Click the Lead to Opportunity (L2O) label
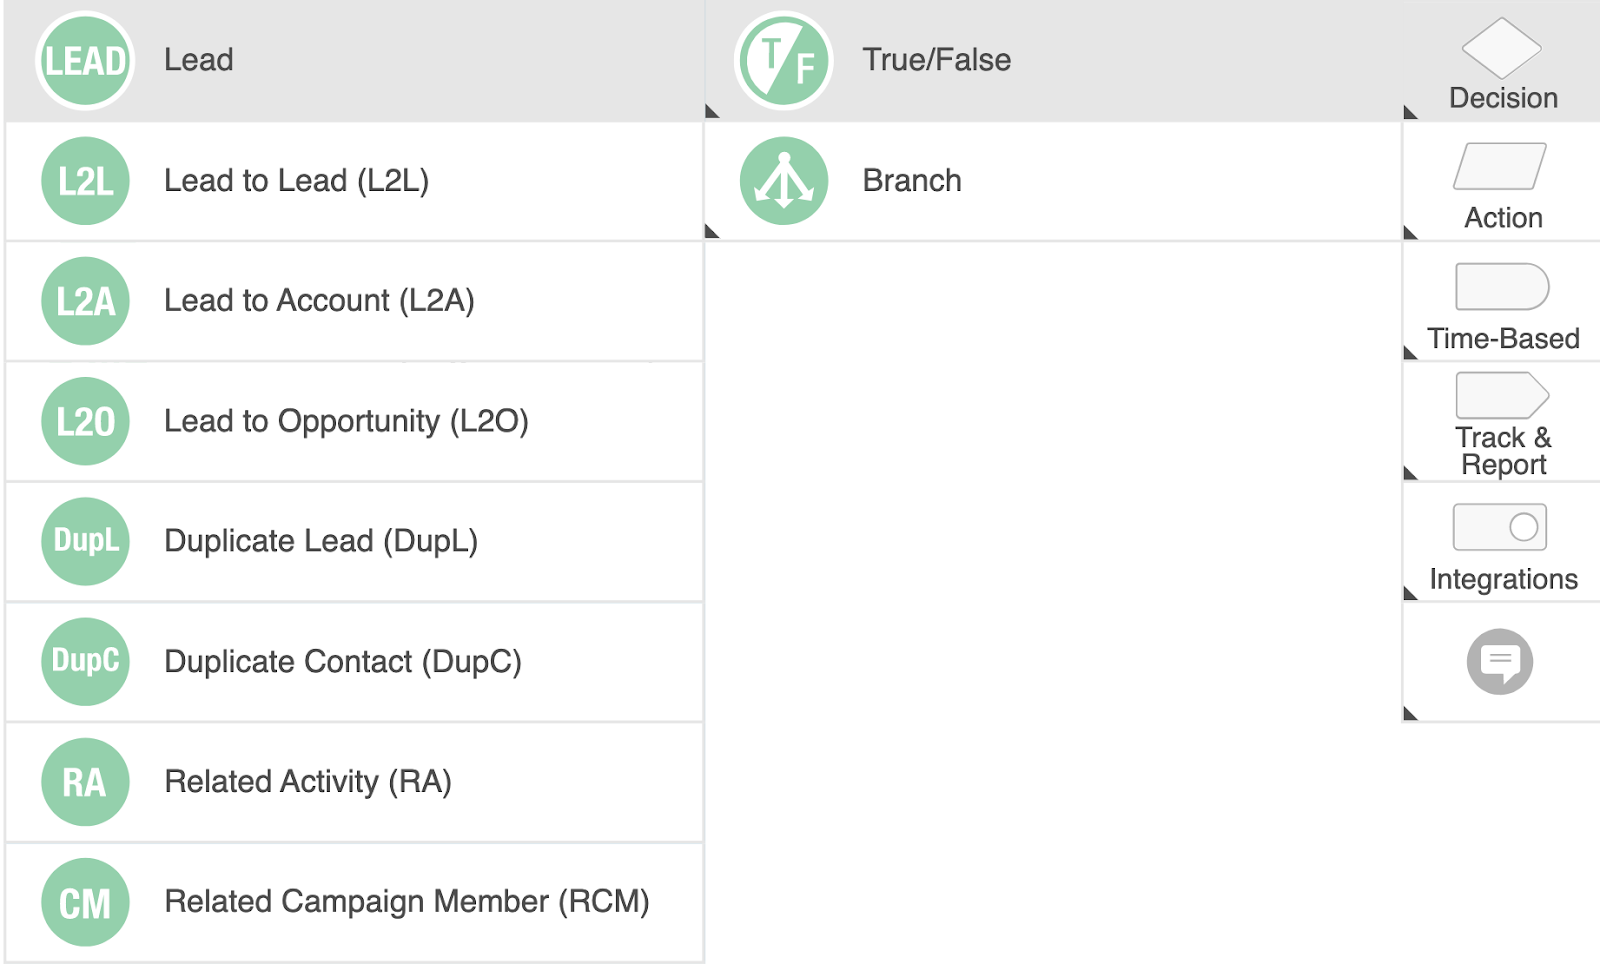This screenshot has height=964, width=1600. [346, 421]
